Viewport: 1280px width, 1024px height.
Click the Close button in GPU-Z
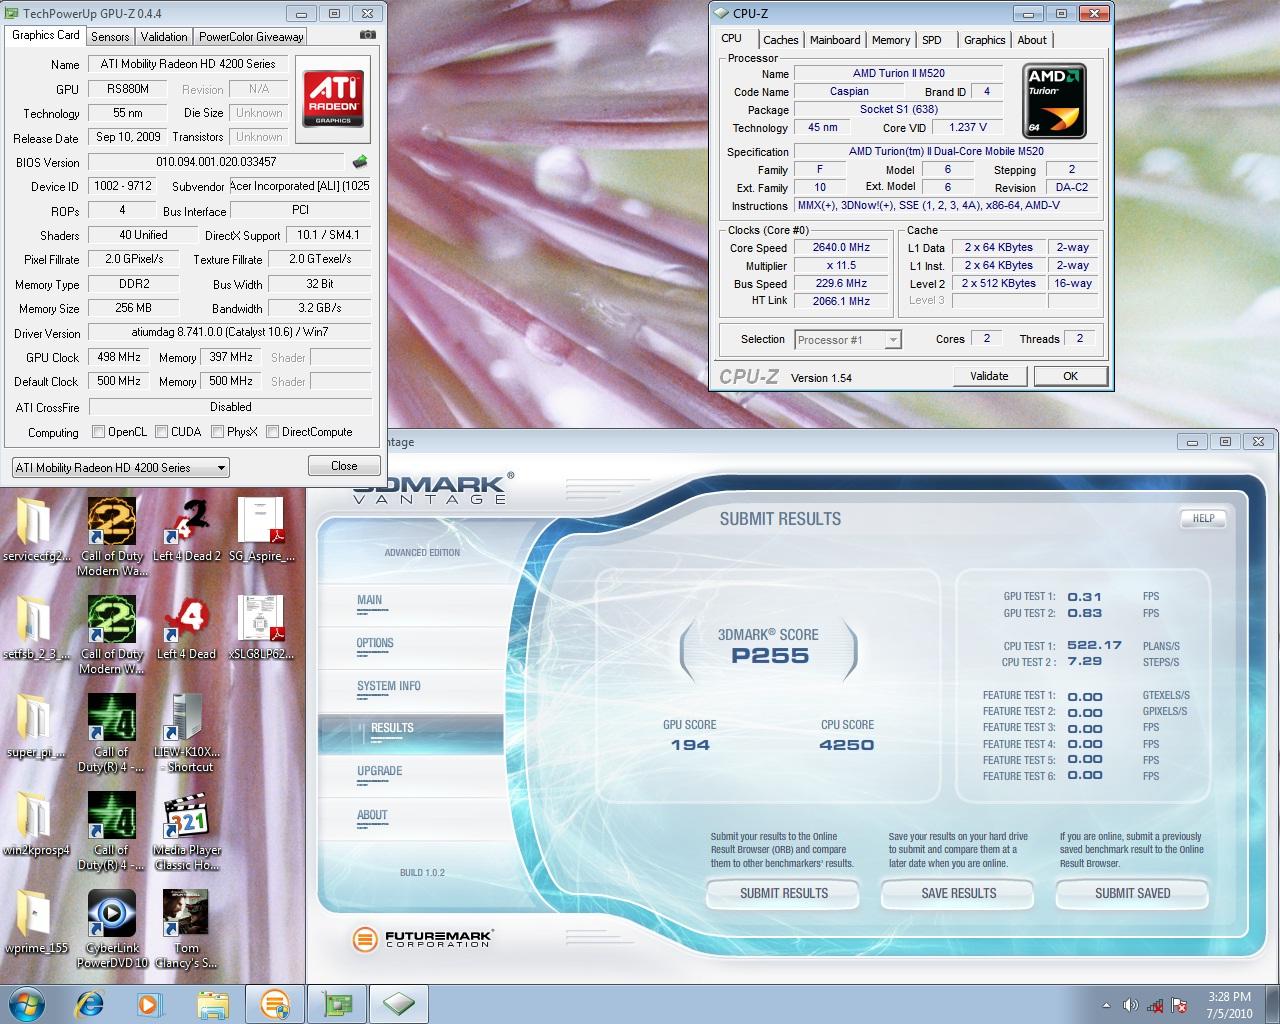(344, 466)
